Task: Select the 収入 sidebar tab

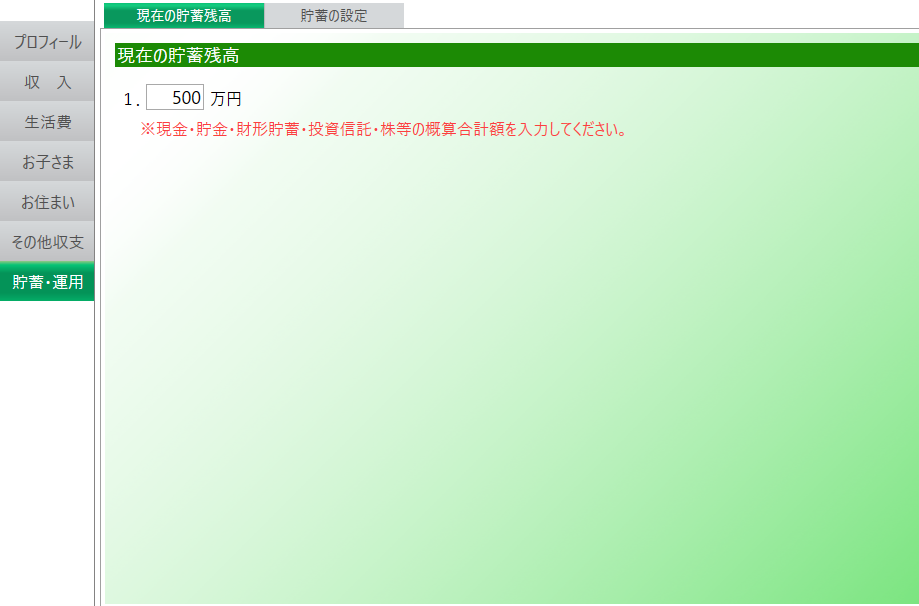Action: 47,82
